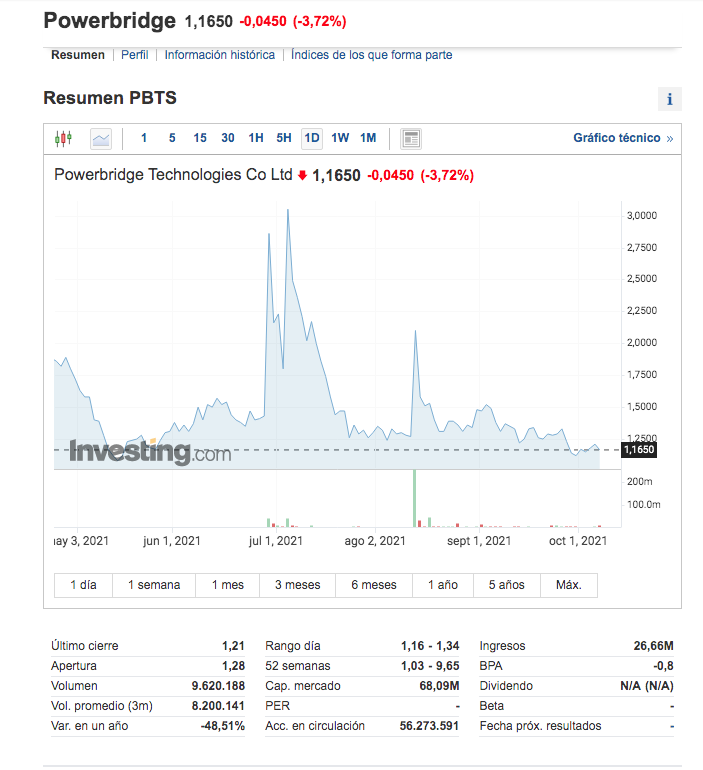Click the Resumen PBTS heading

[110, 98]
